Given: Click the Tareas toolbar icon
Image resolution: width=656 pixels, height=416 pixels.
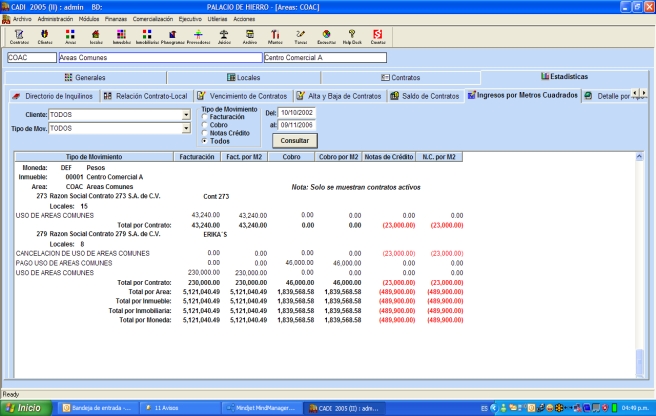Looking at the screenshot, I should [x=300, y=36].
